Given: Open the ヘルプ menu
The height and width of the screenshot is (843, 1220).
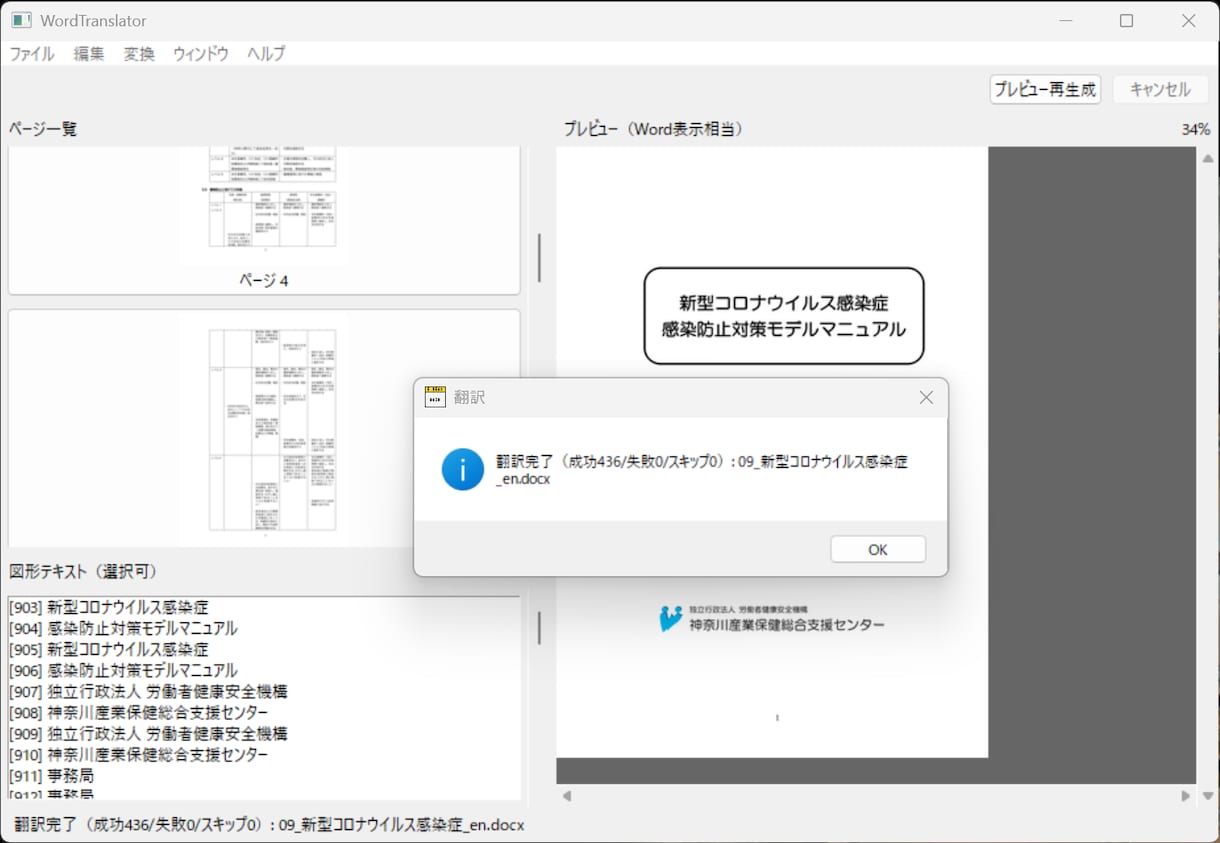Looking at the screenshot, I should tap(266, 54).
